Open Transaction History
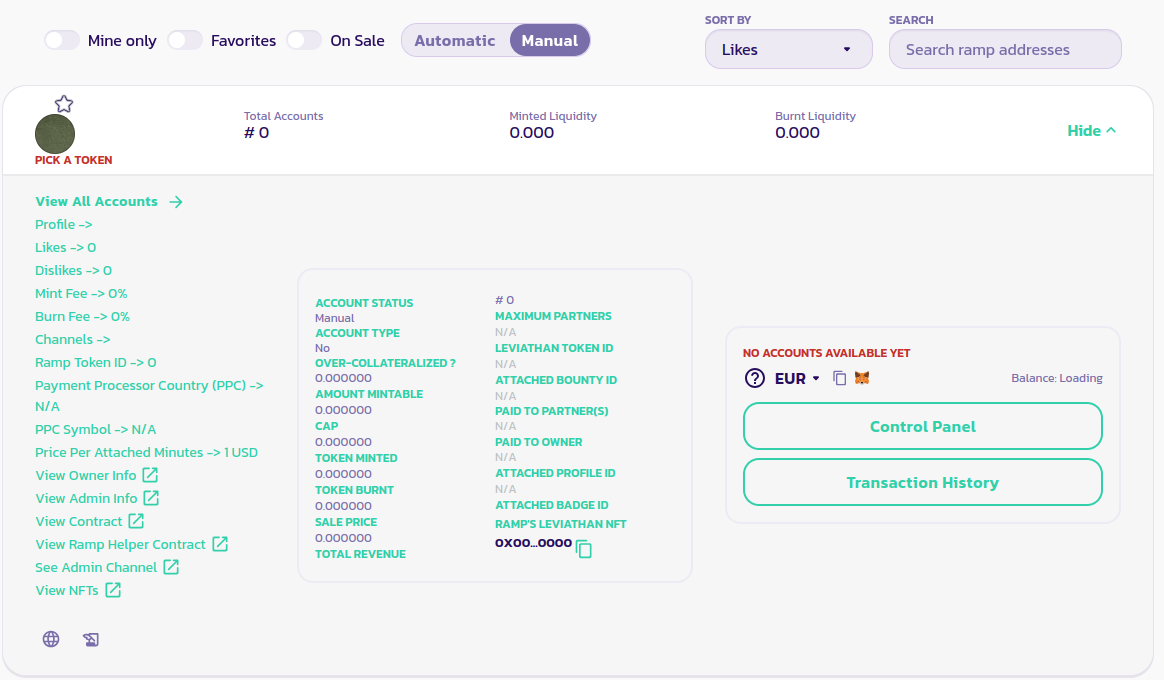Screen dimensions: 1164x680 pos(922,483)
